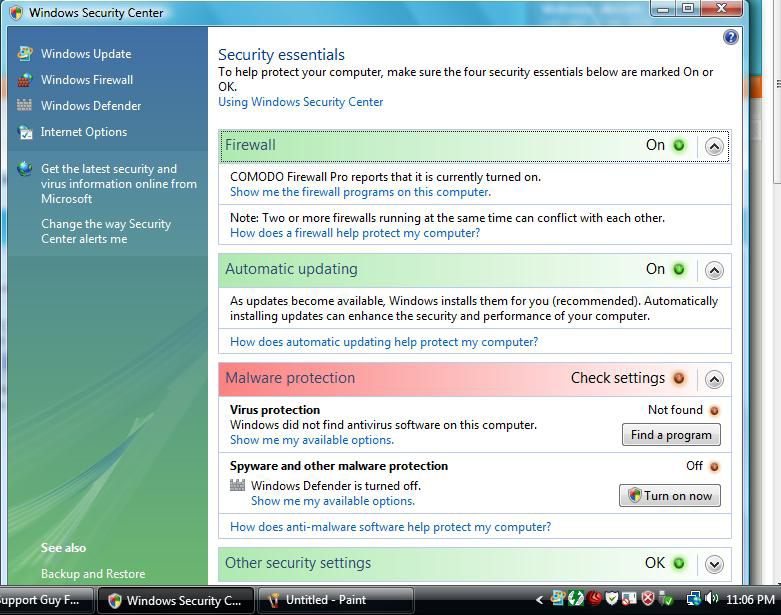
Task: Click the globe icon beside latest security info
Action: [x=24, y=169]
